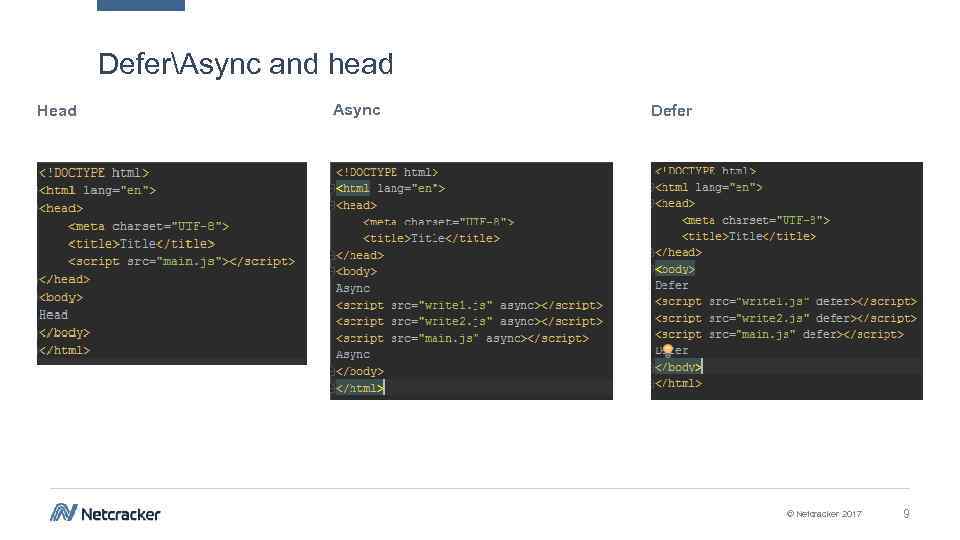Click the highlighted <html tag in Async code
The image size is (960, 540).
pyautogui.click(x=353, y=189)
